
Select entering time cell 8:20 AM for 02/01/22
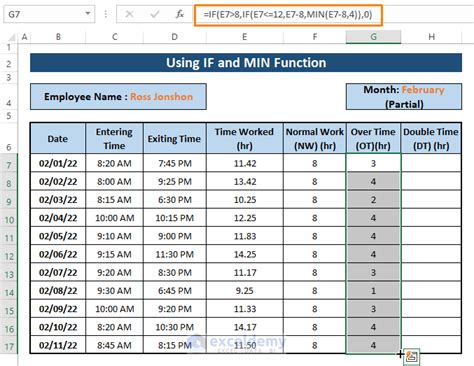(115, 163)
